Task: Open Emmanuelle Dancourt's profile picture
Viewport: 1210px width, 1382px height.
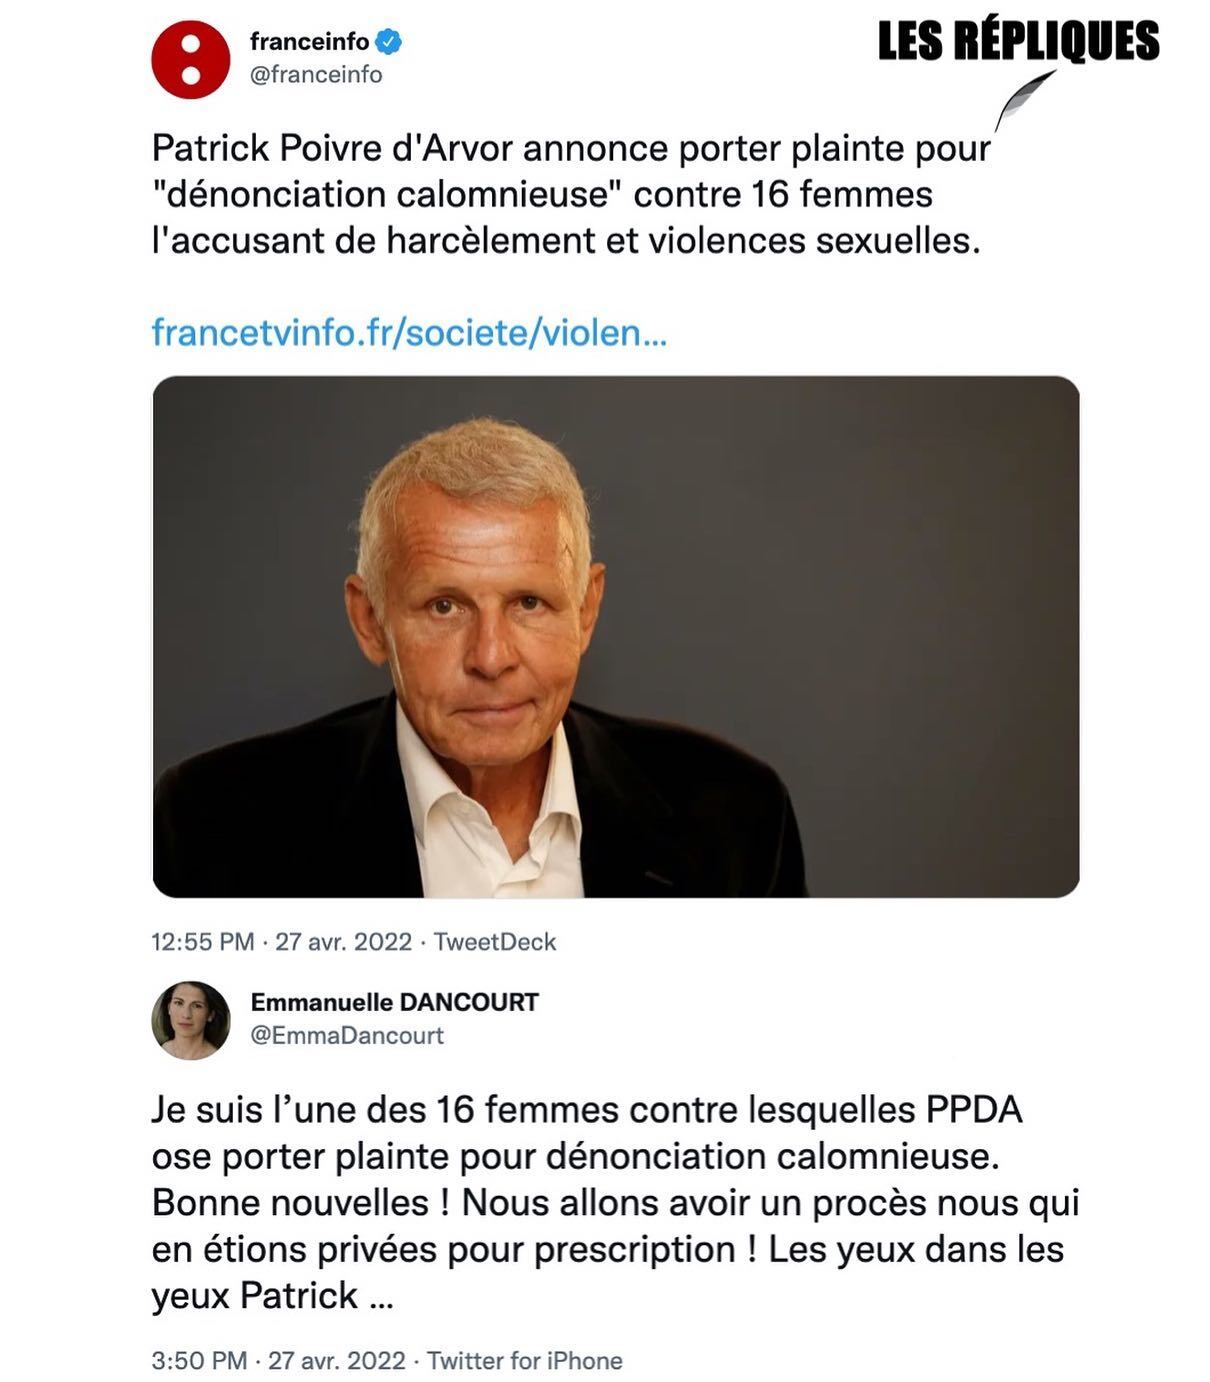Action: pos(190,1019)
